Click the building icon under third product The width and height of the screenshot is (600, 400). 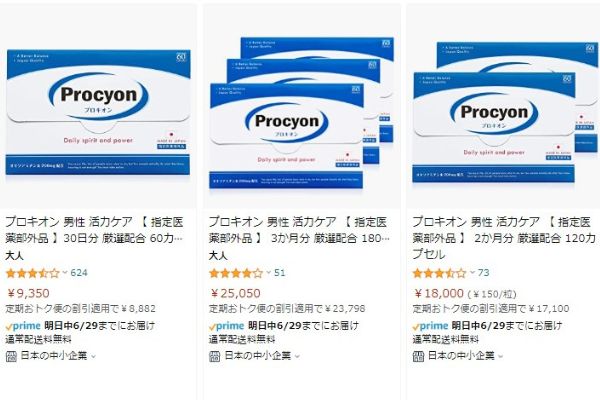[x=418, y=356]
